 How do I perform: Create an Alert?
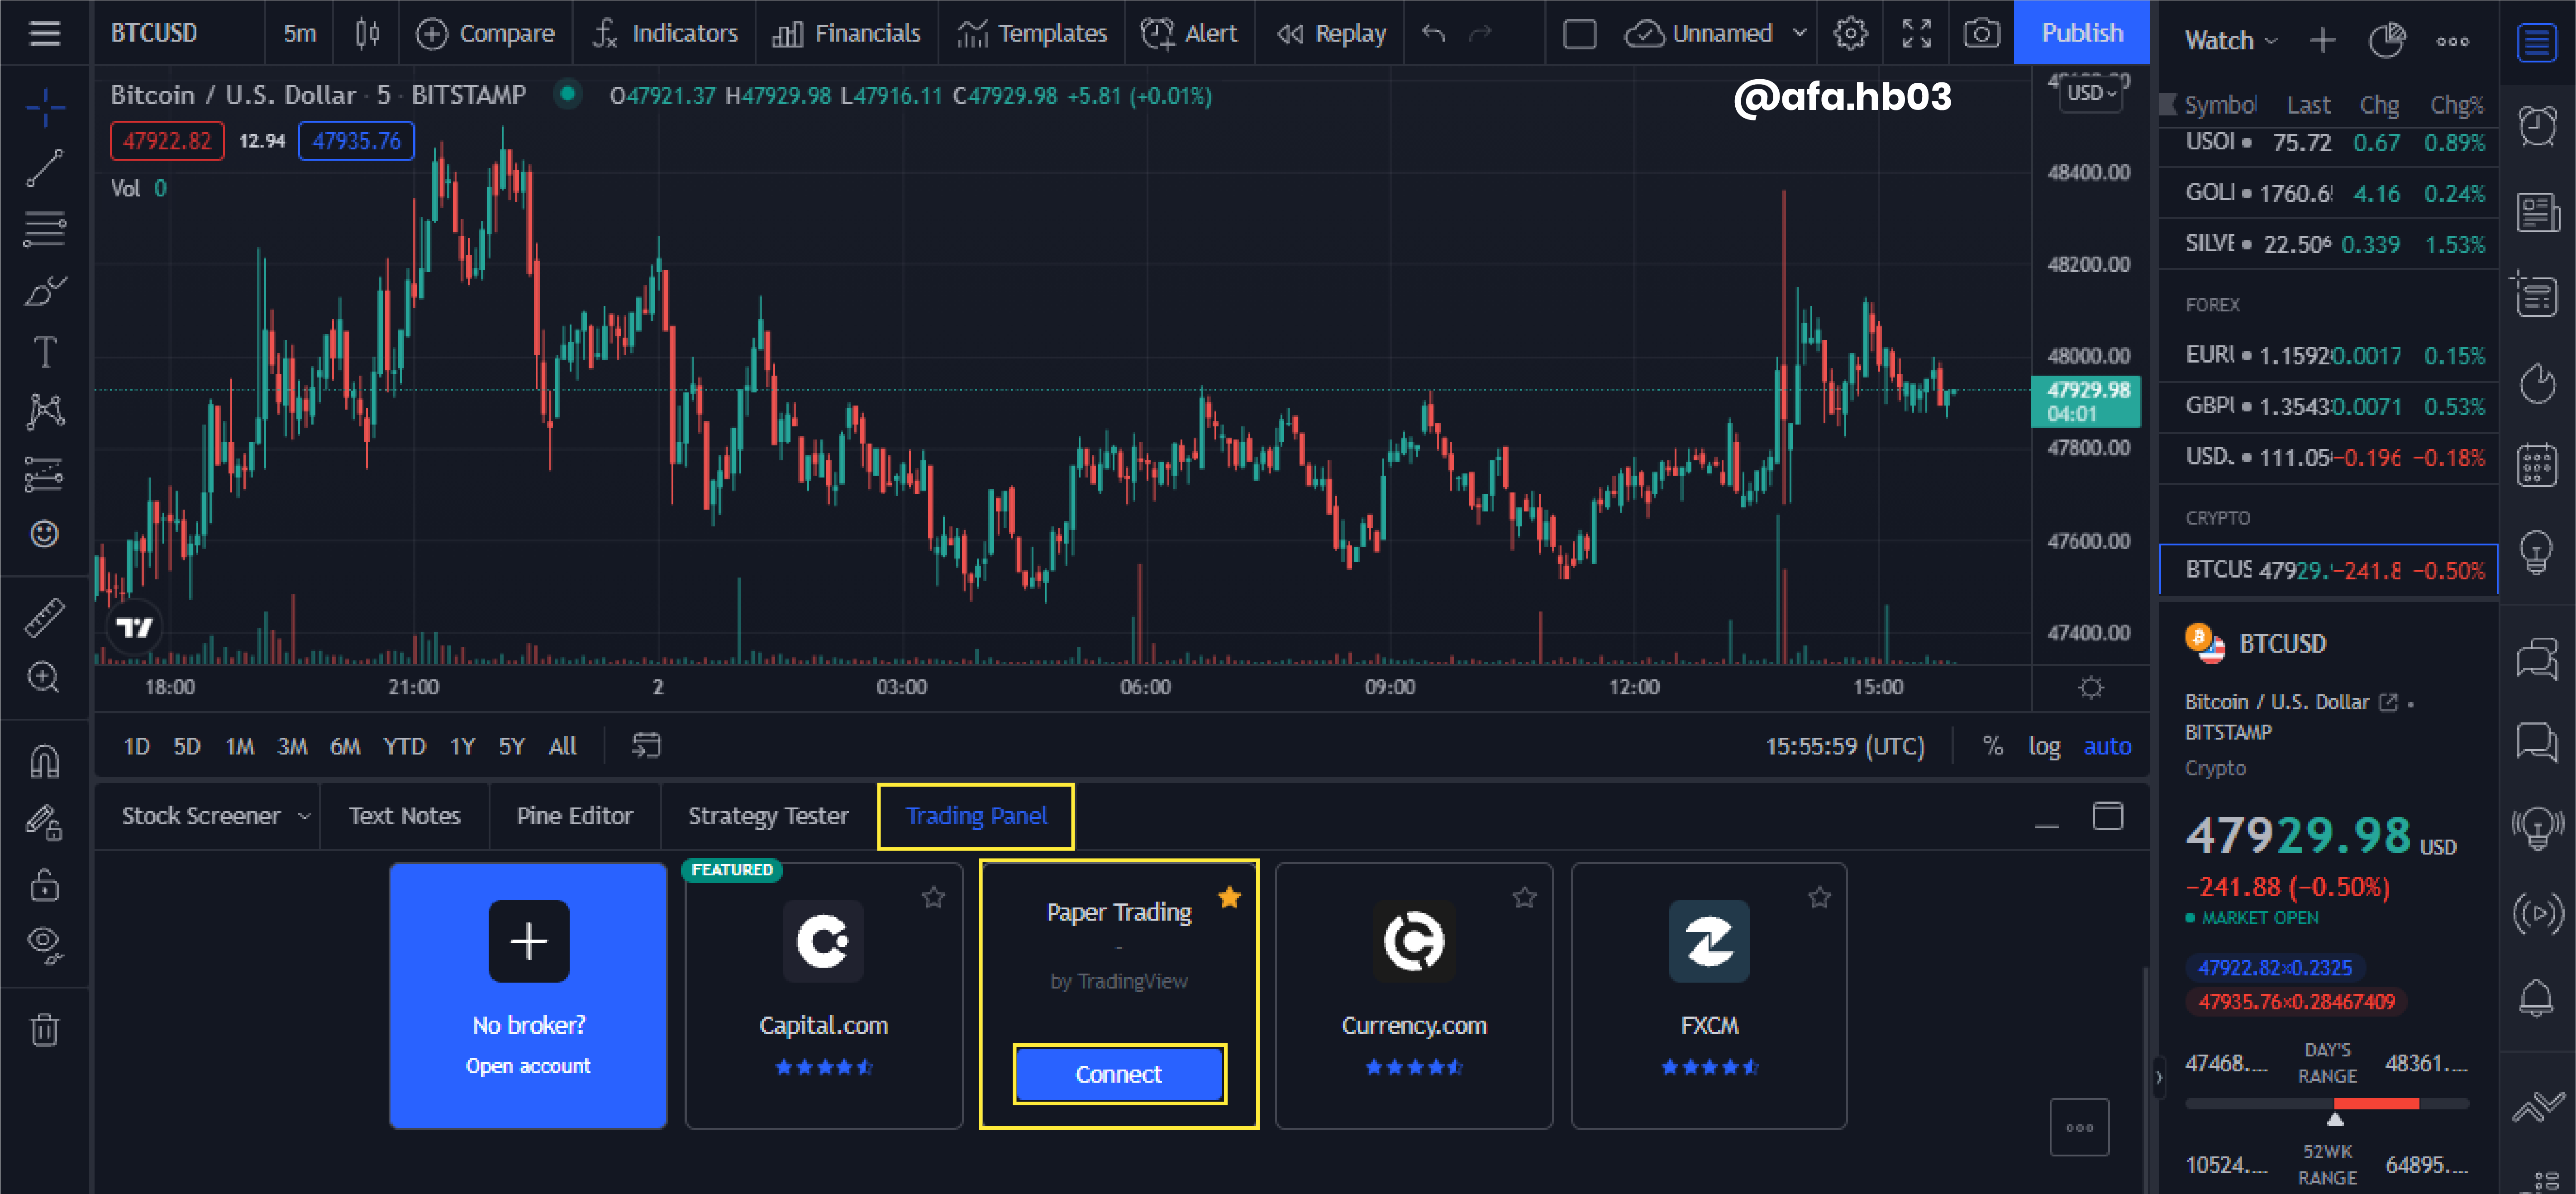(1189, 33)
